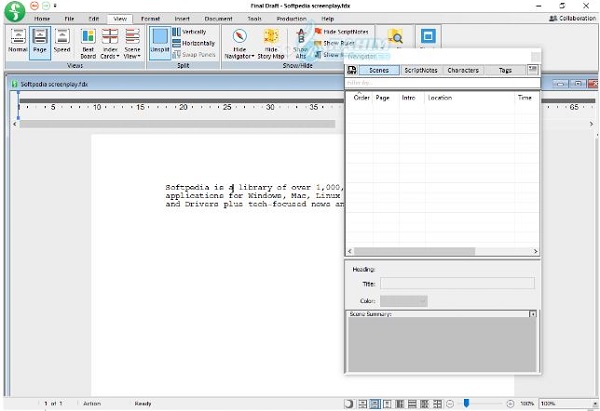Open the Beat Board

tap(88, 44)
